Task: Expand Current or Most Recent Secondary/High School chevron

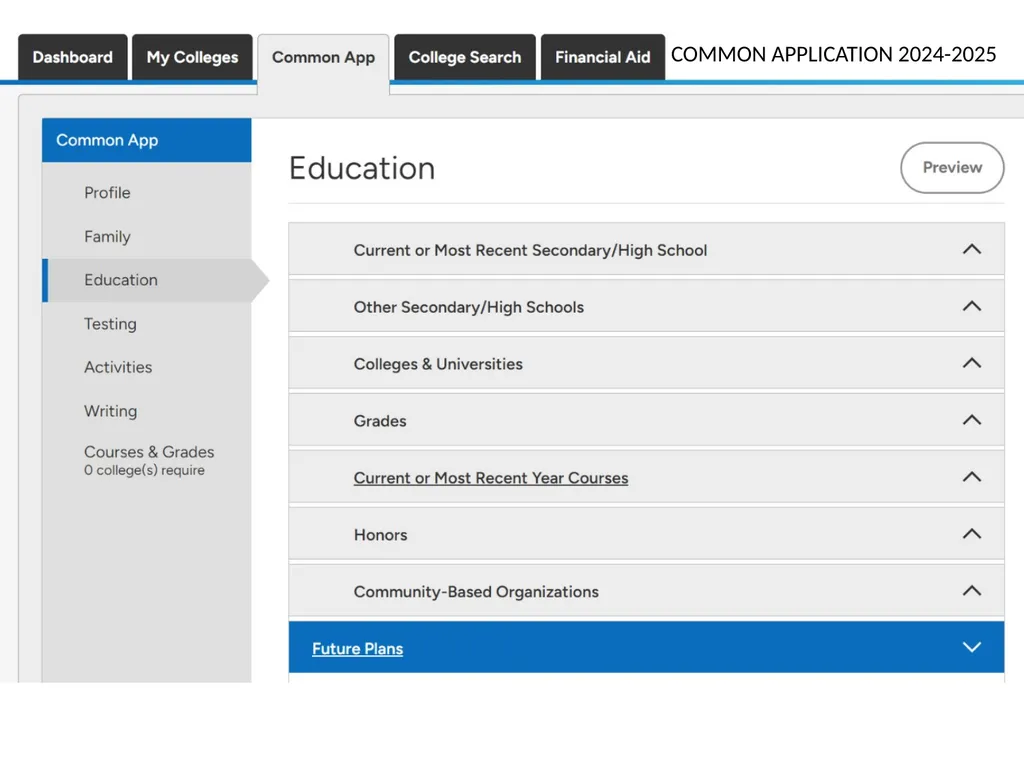Action: point(971,249)
